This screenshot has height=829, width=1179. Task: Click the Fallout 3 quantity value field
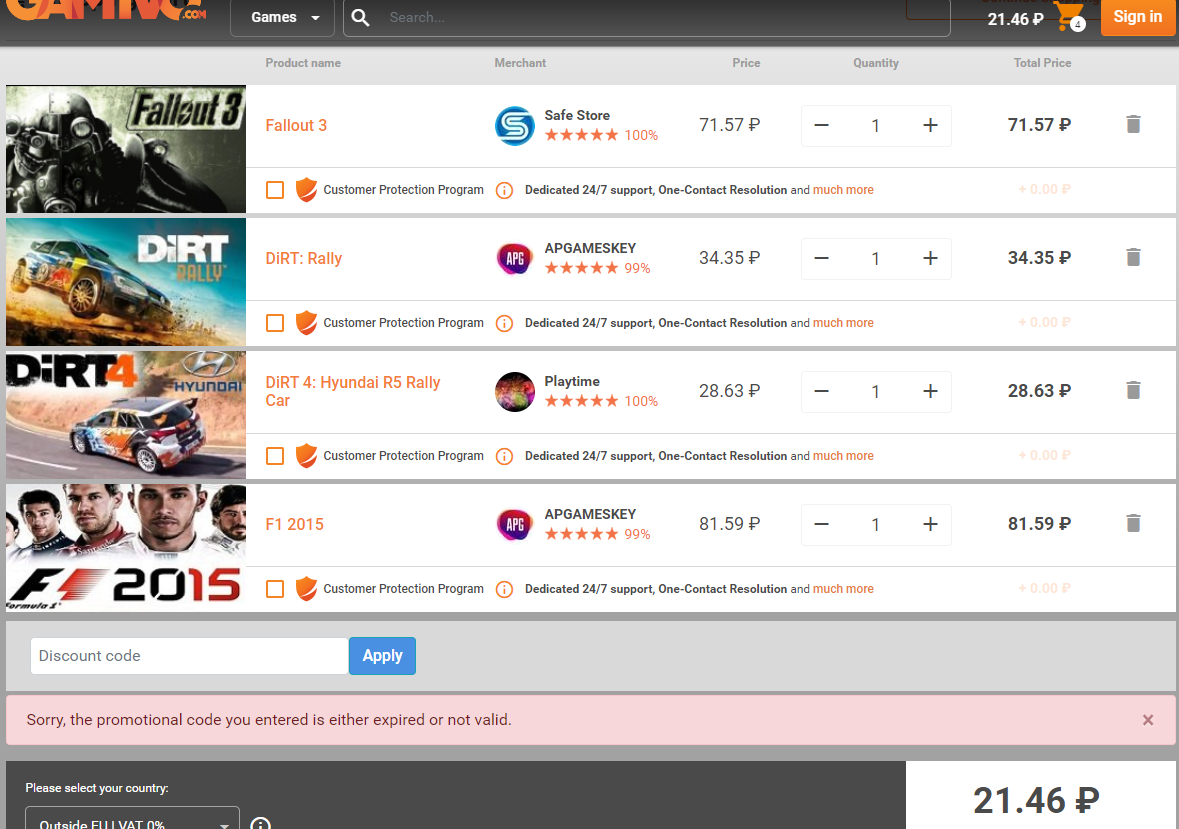[x=875, y=126]
